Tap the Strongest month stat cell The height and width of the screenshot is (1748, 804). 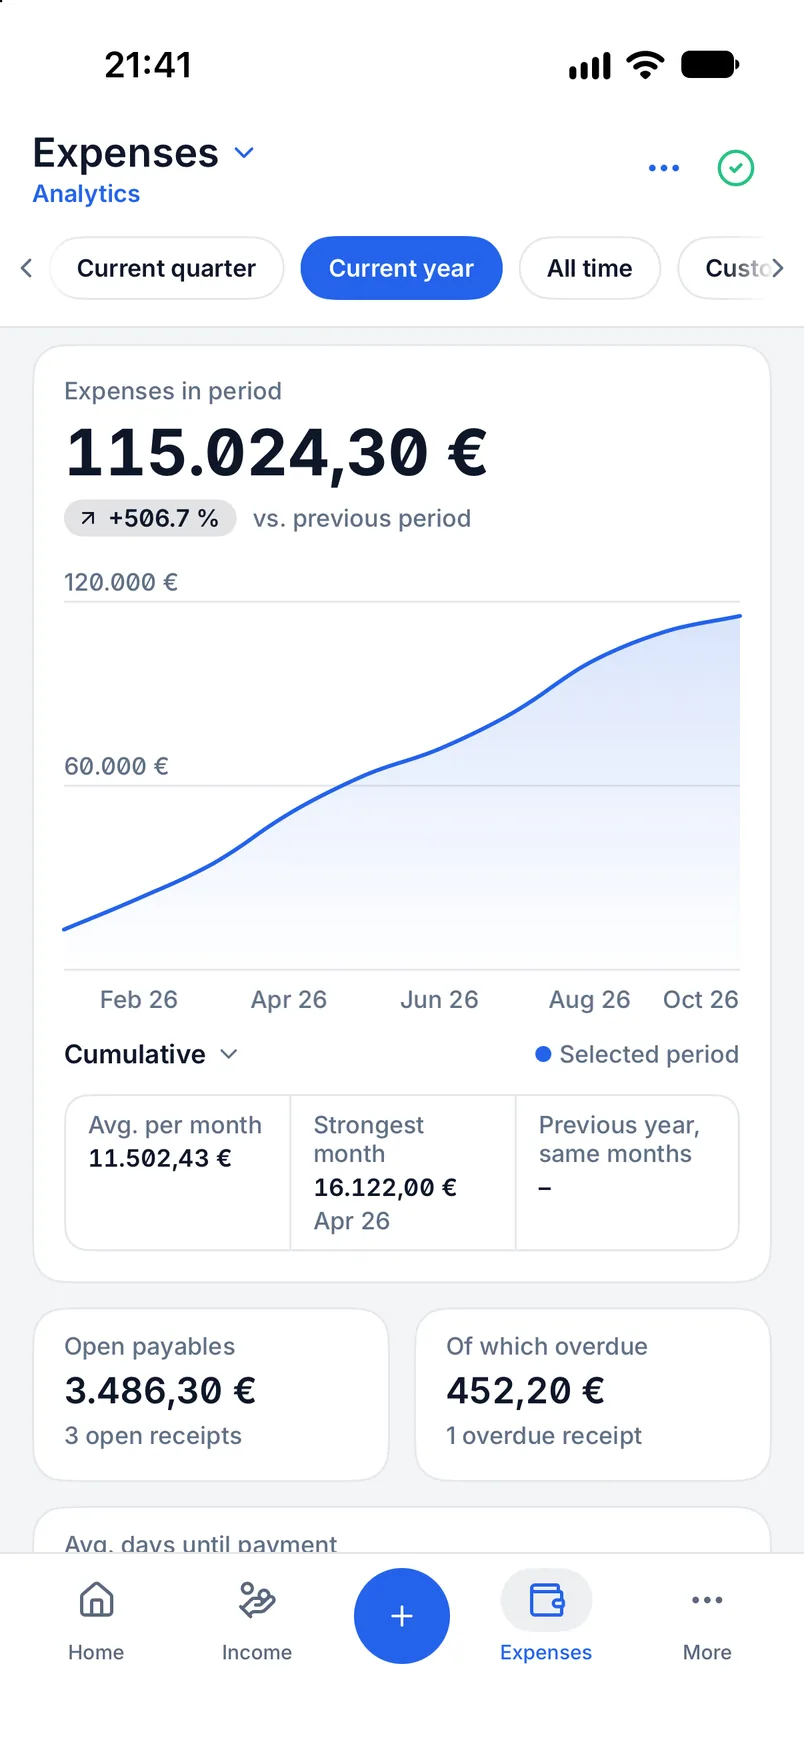coord(403,1172)
